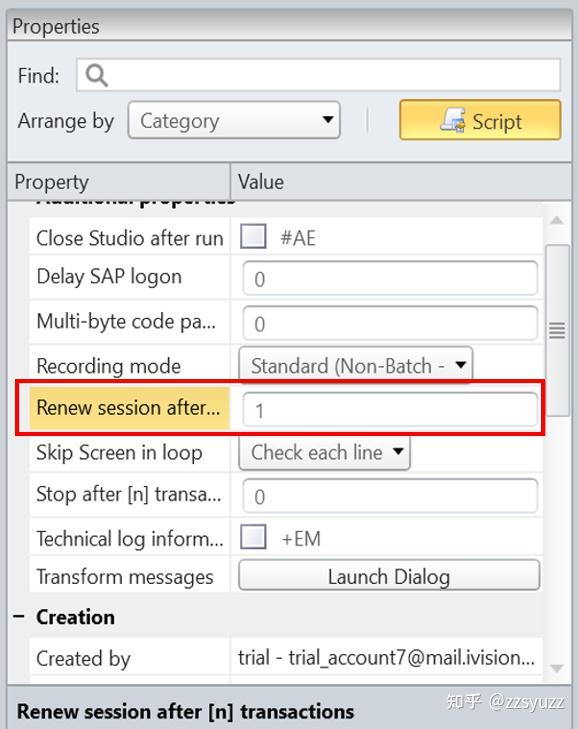Click the Value column header
The image size is (579, 729).
coord(401,182)
